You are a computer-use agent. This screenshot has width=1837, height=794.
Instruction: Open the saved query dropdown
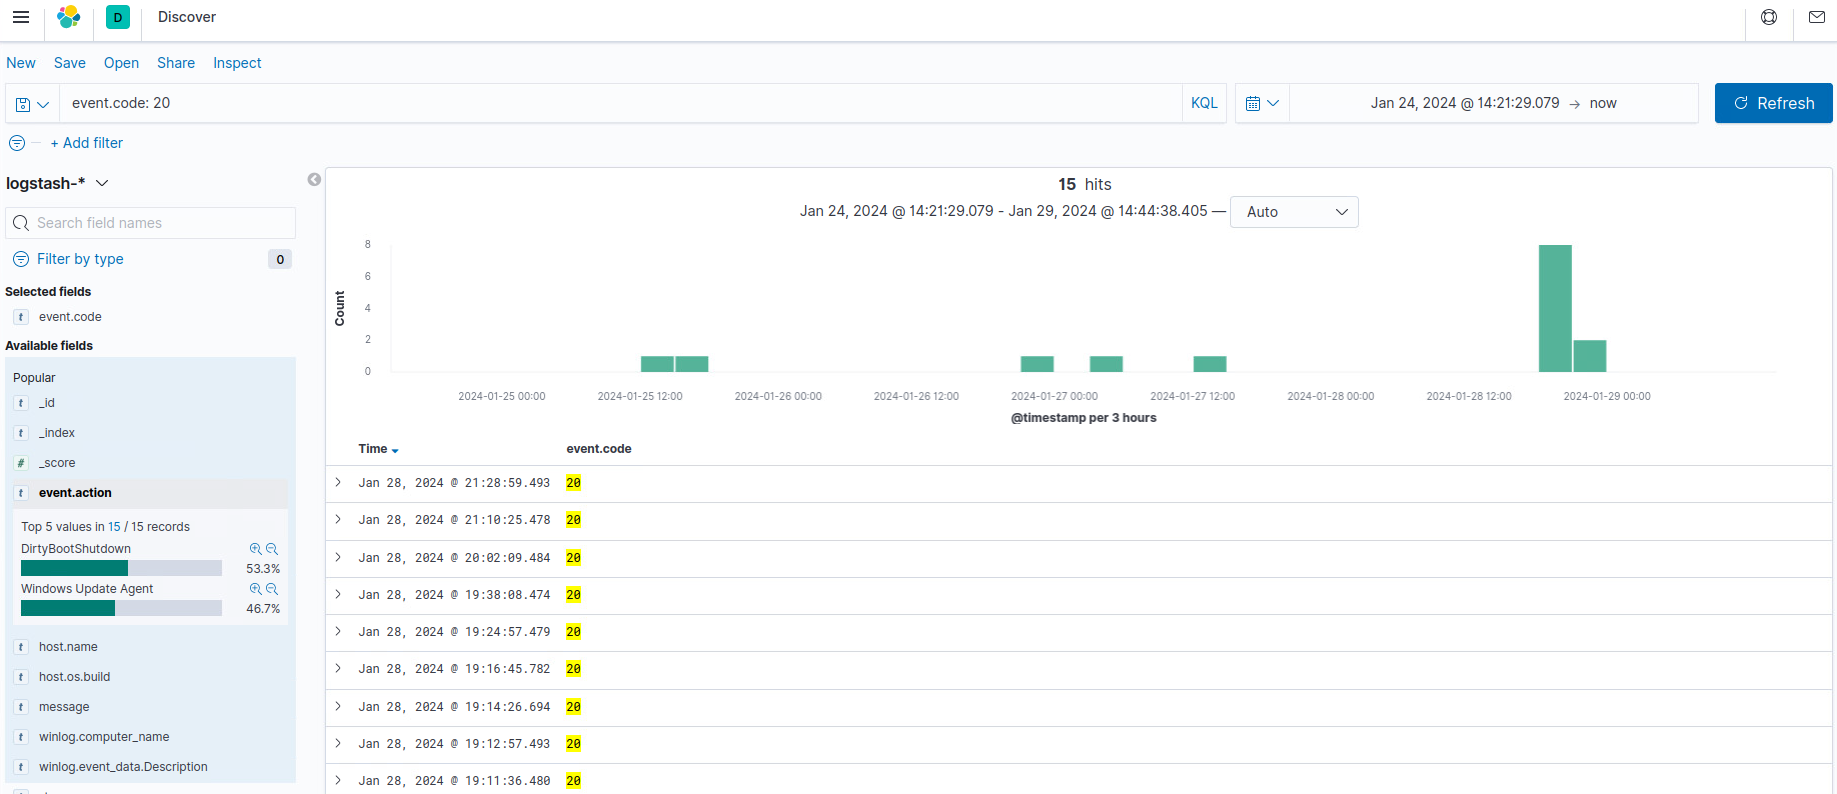32,104
